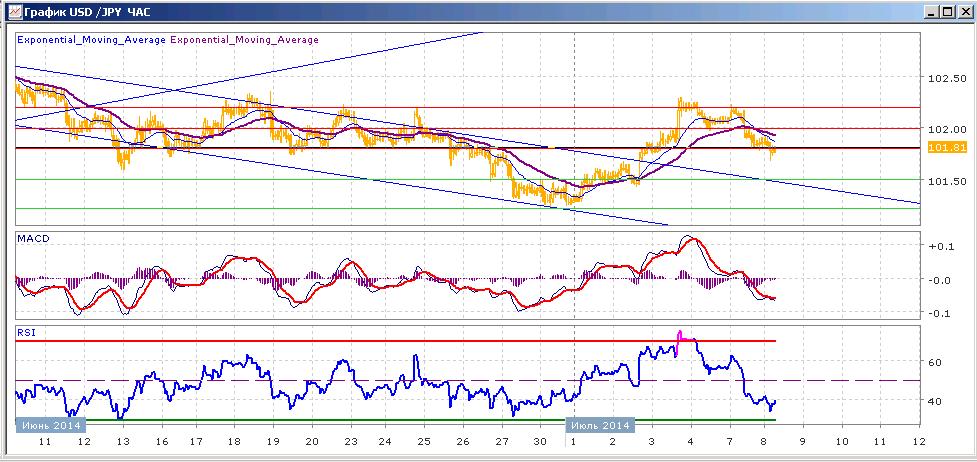
Task: Click the green RSI oversold level line
Action: [x=396, y=420]
